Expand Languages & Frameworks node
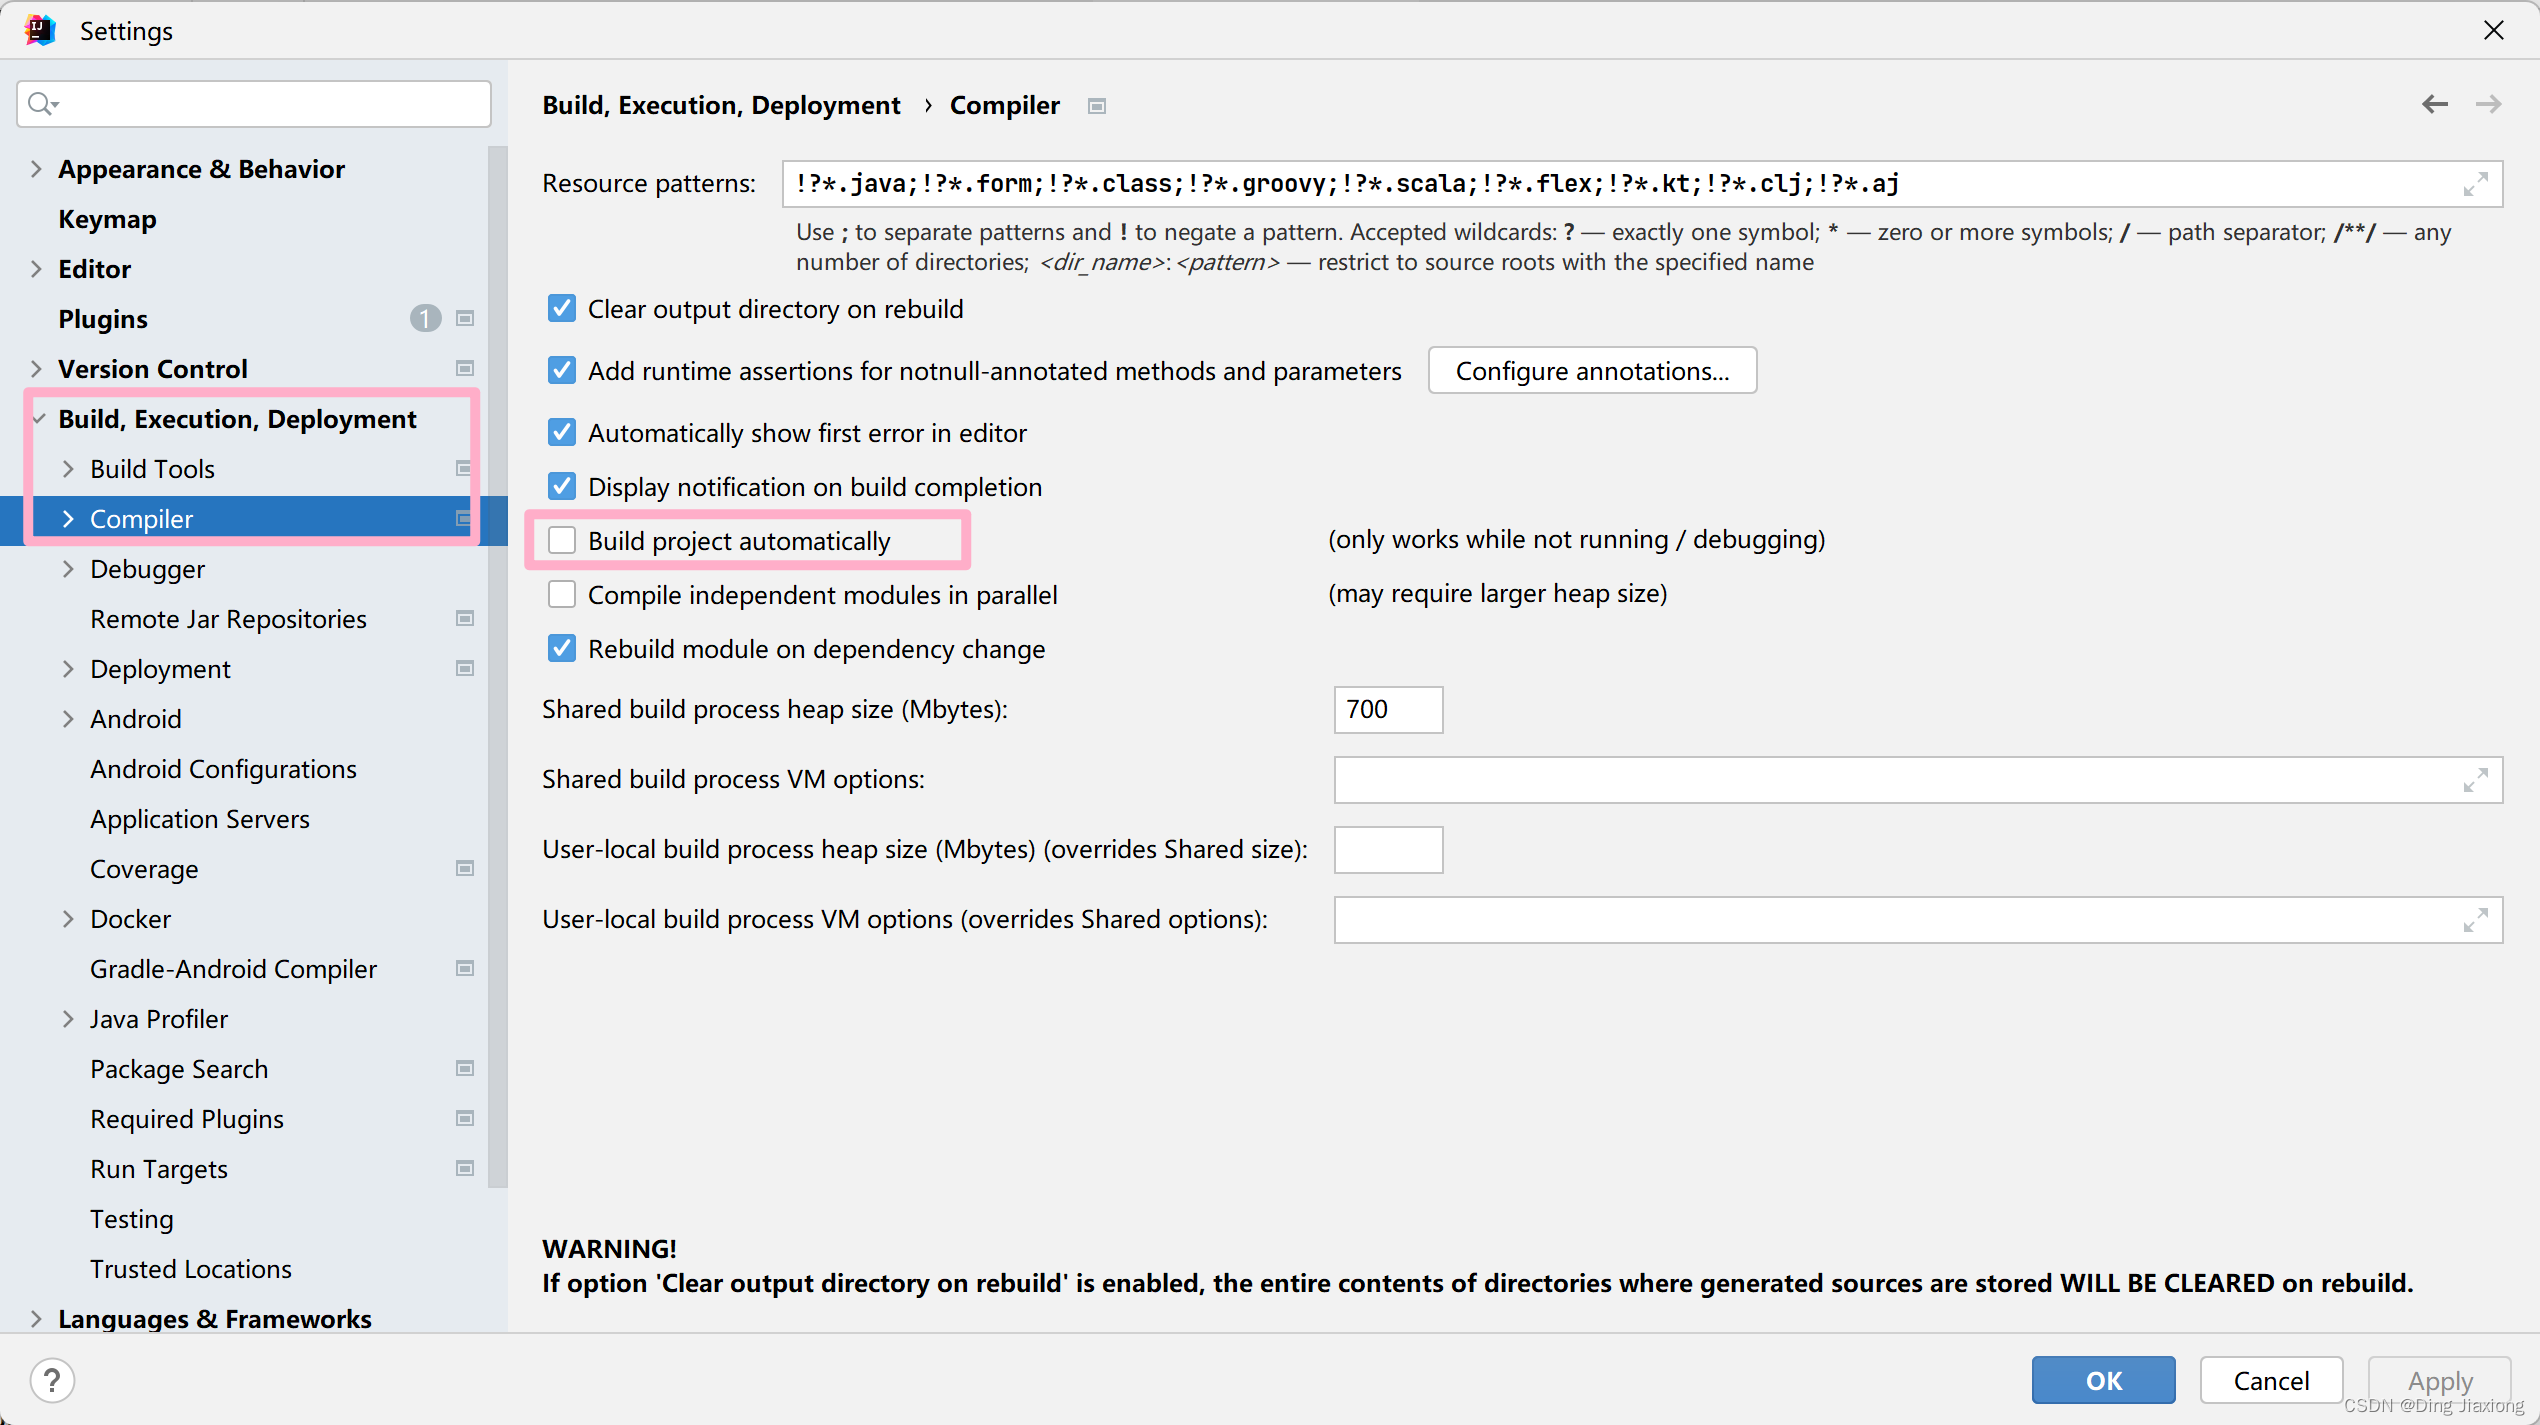 [36, 1319]
